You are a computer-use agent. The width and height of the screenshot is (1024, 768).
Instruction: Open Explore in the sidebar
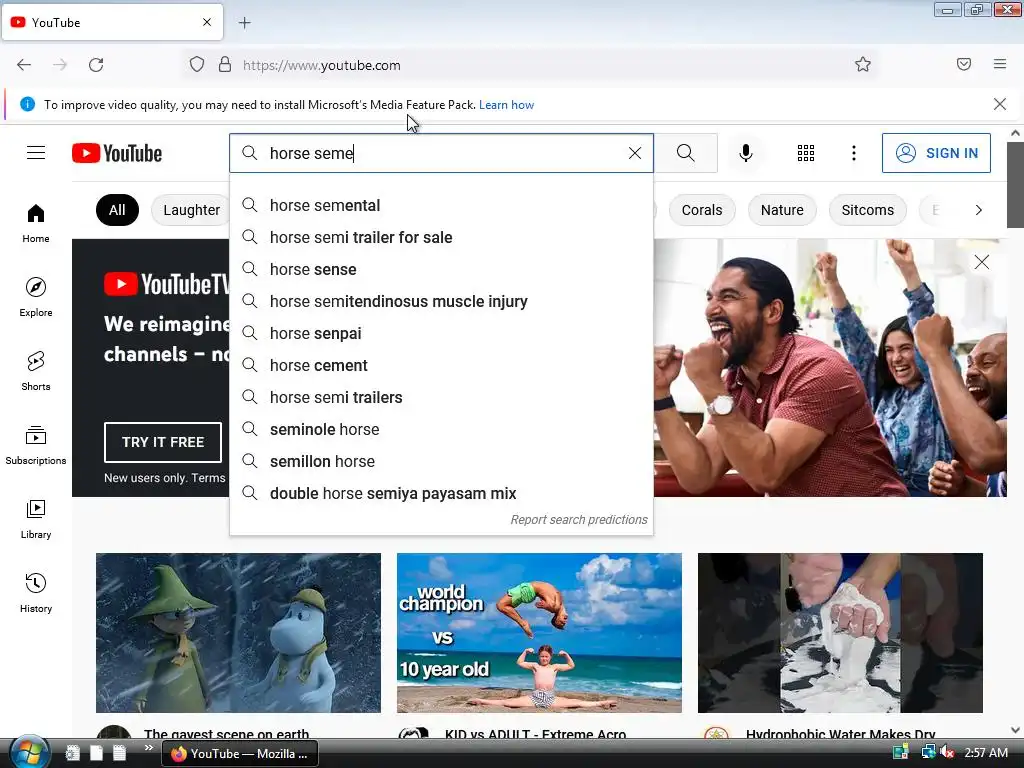pyautogui.click(x=36, y=297)
